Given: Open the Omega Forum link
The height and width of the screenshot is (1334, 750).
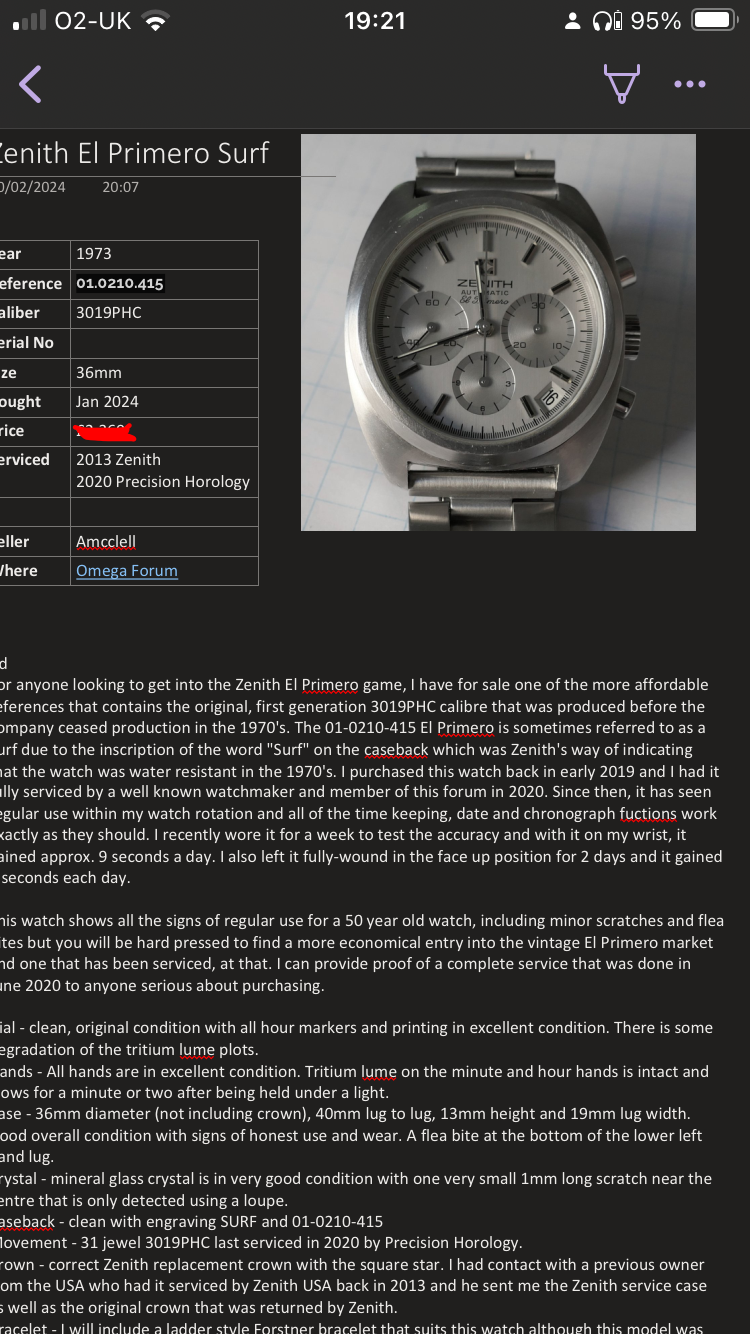Looking at the screenshot, I should pyautogui.click(x=127, y=570).
